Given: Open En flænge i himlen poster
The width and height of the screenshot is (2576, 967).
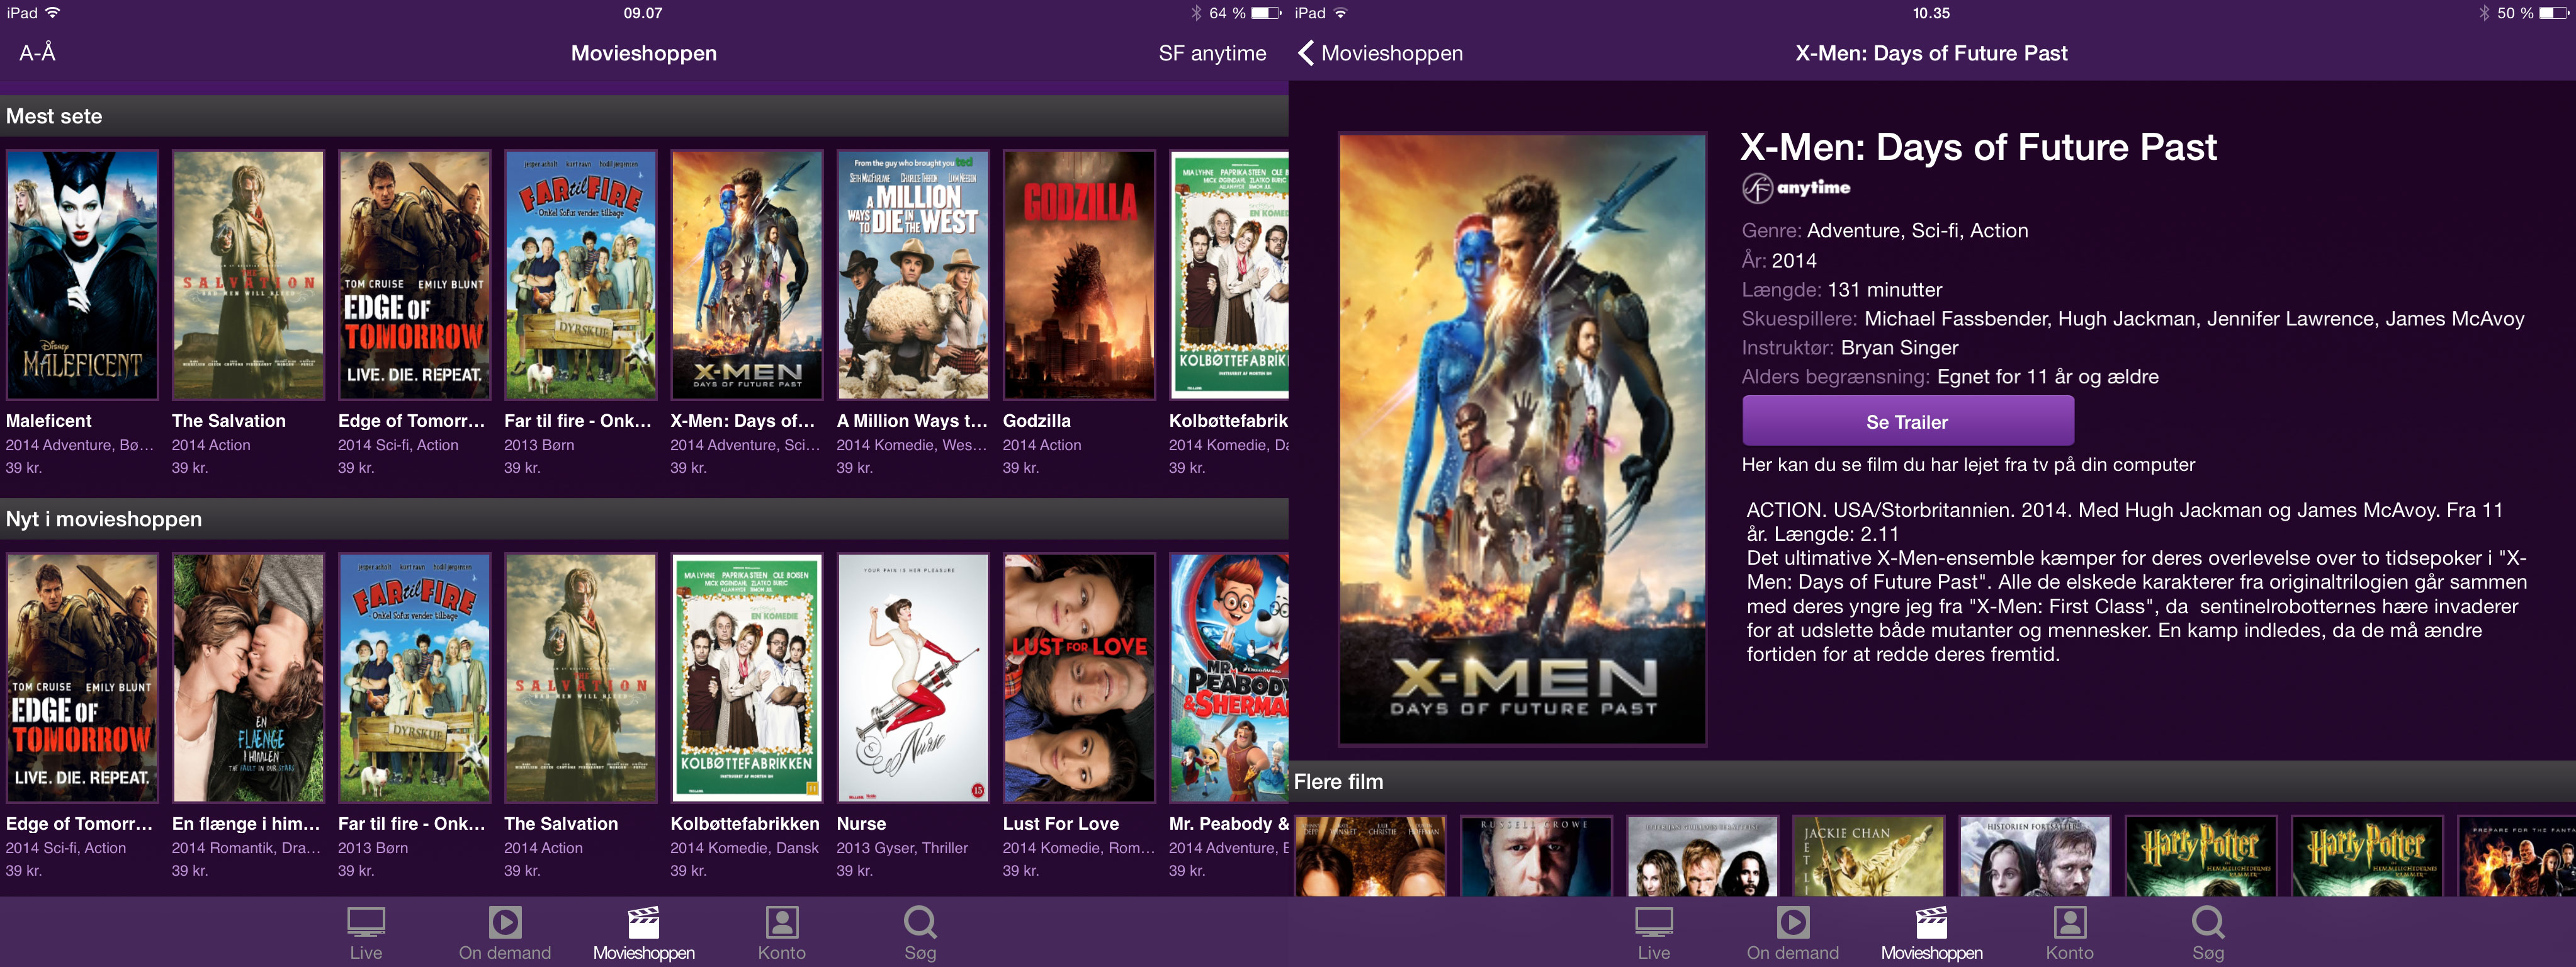Looking at the screenshot, I should (x=248, y=678).
